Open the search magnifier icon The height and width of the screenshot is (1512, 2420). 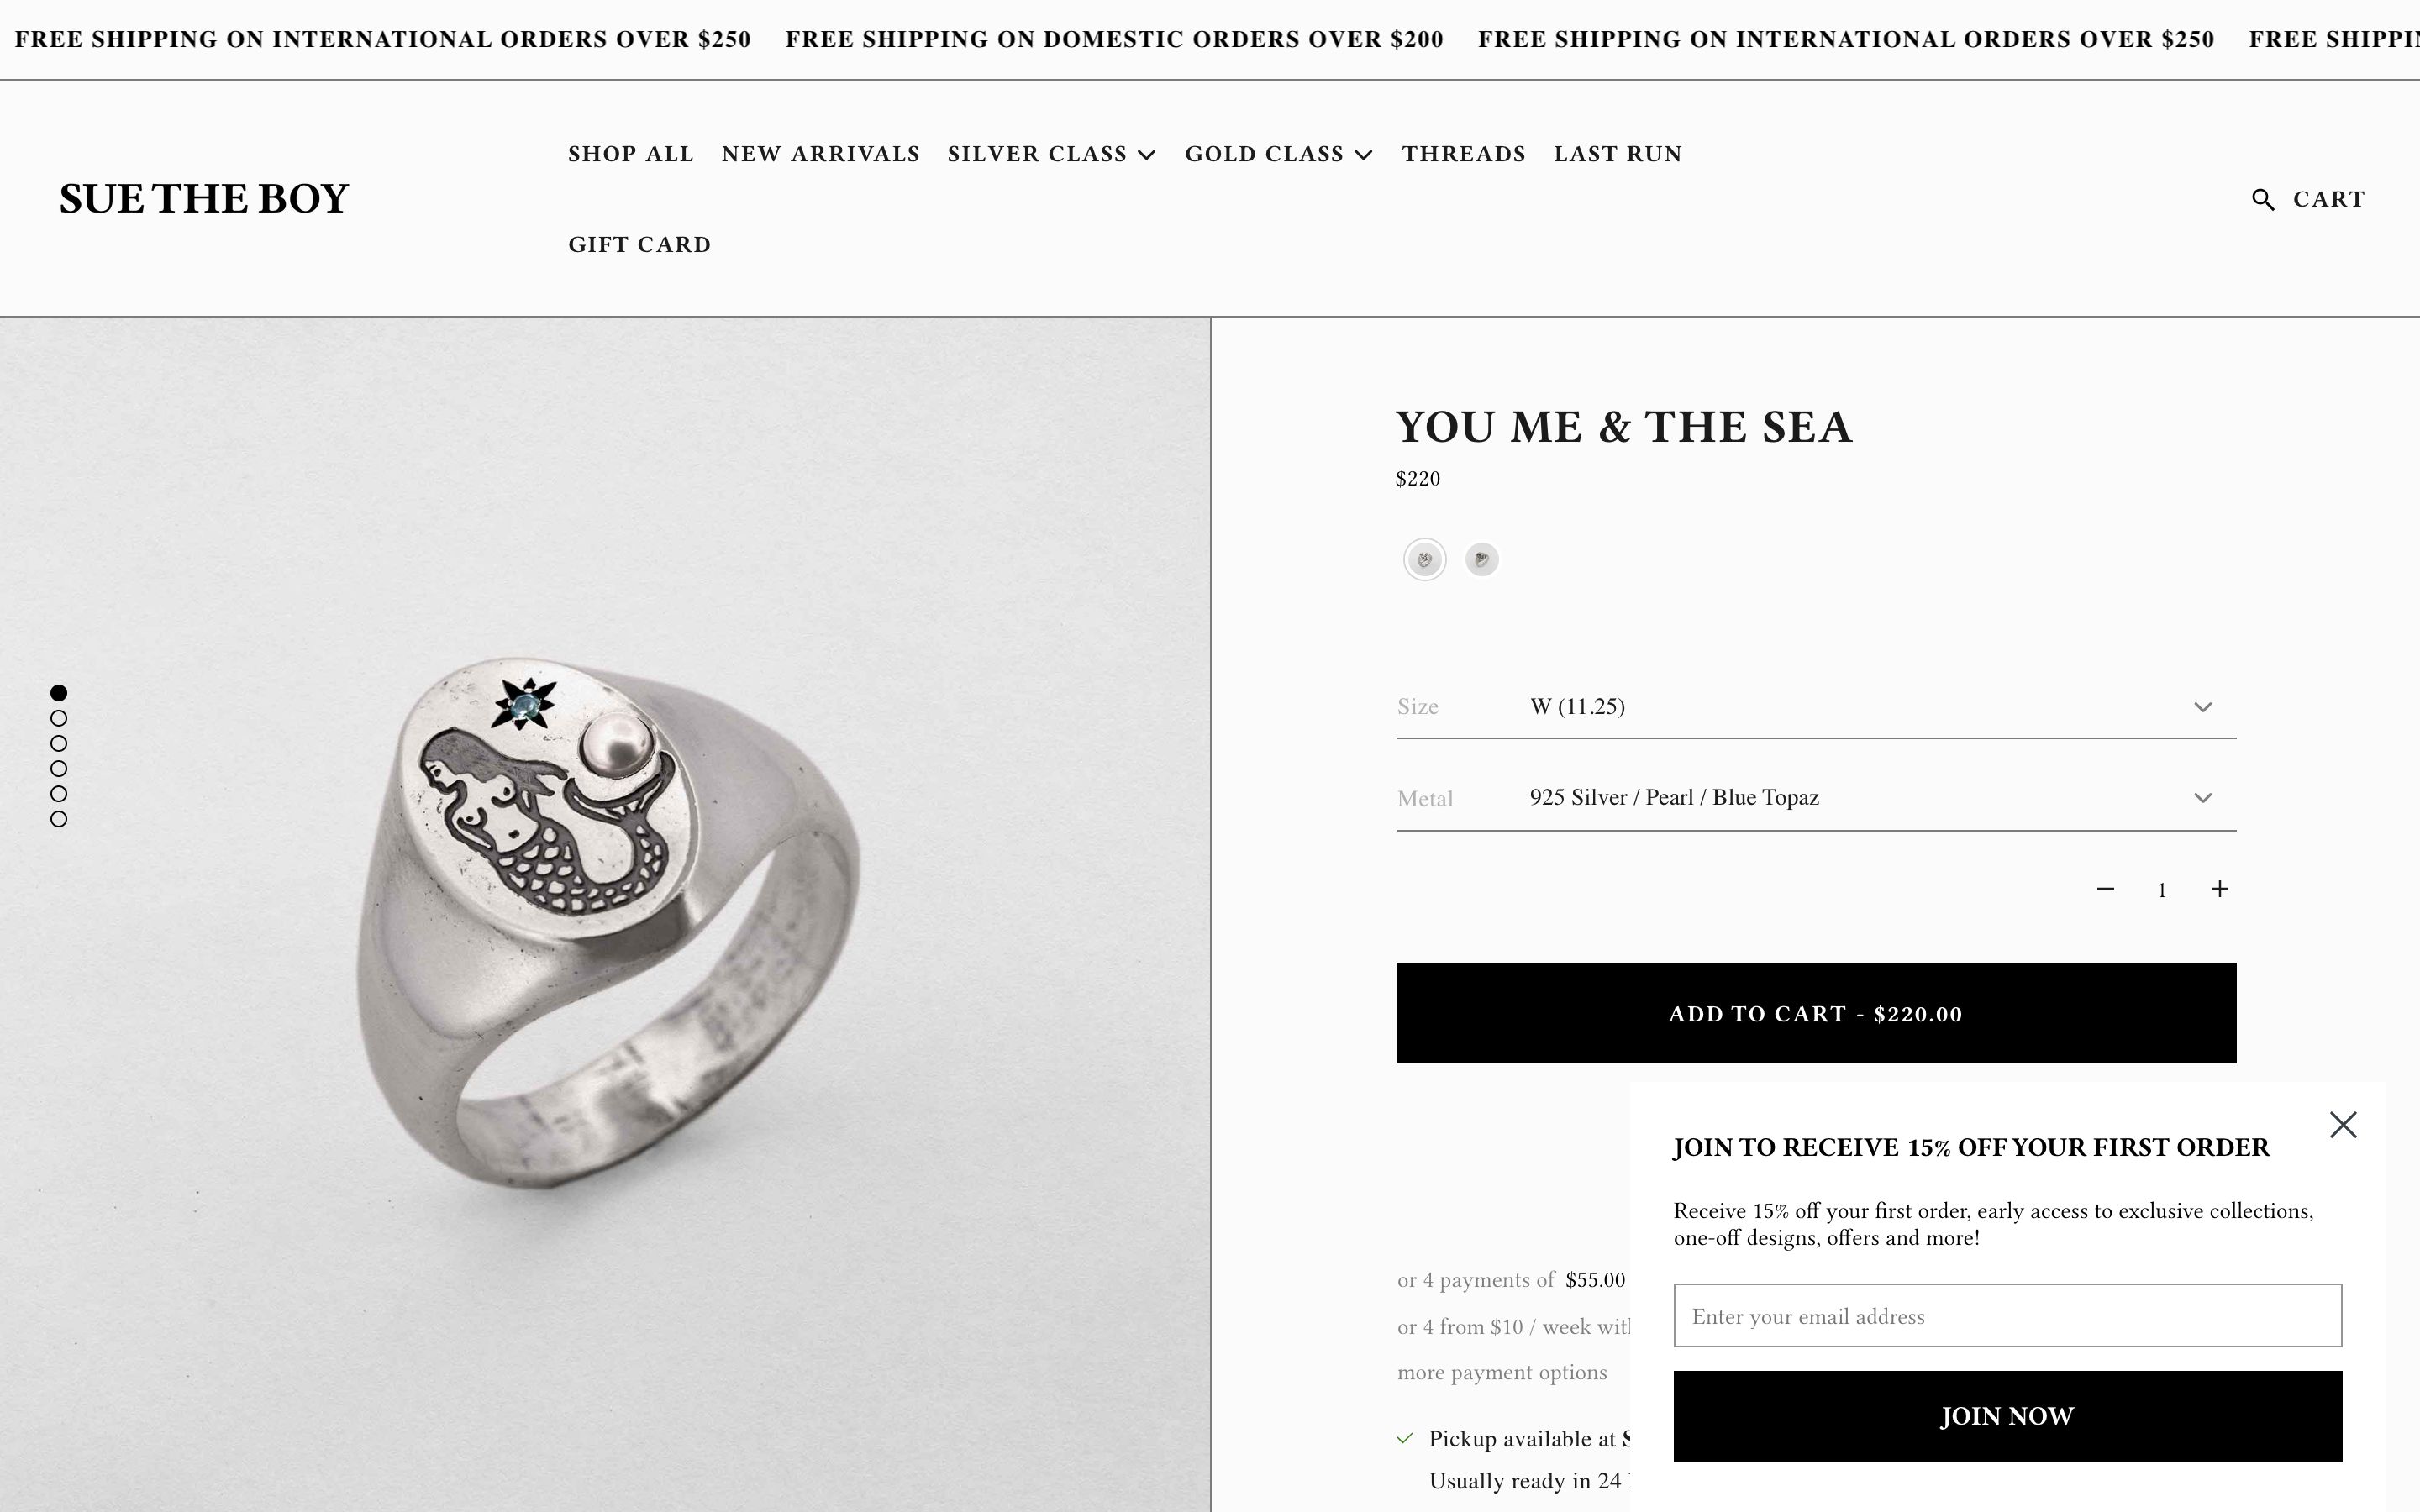point(2263,199)
